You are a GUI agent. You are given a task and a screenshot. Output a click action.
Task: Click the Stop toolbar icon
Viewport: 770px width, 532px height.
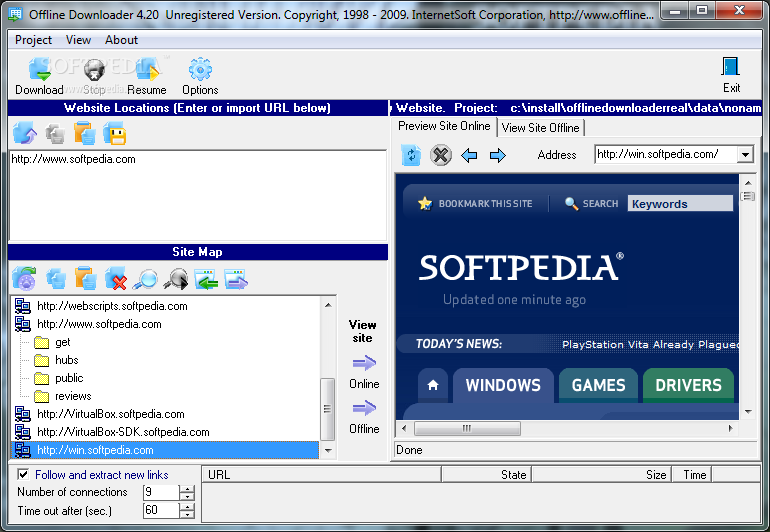tap(94, 70)
